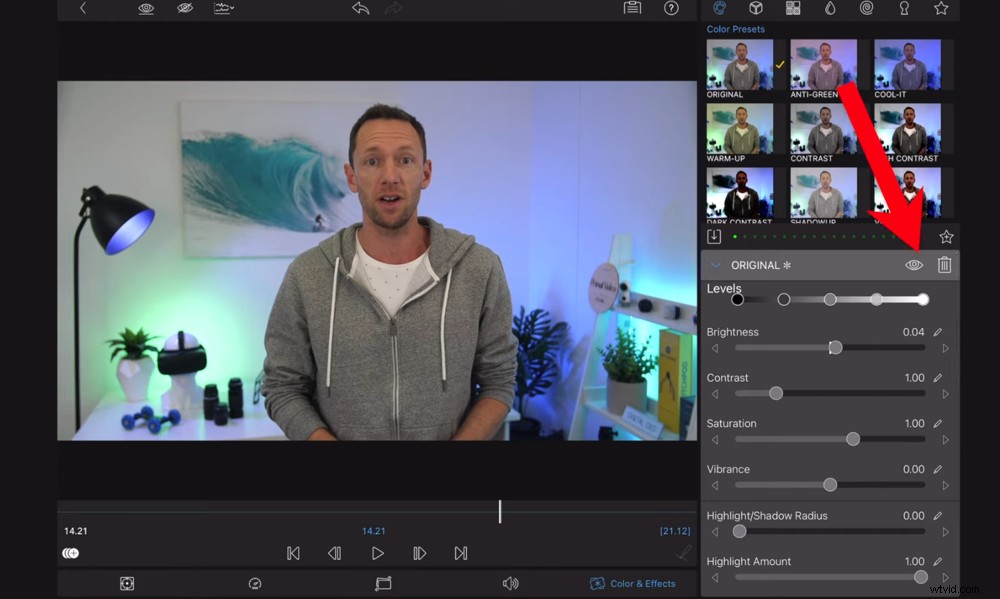Toggle the eye icon in the top toolbar
The height and width of the screenshot is (599, 1000).
click(x=145, y=8)
